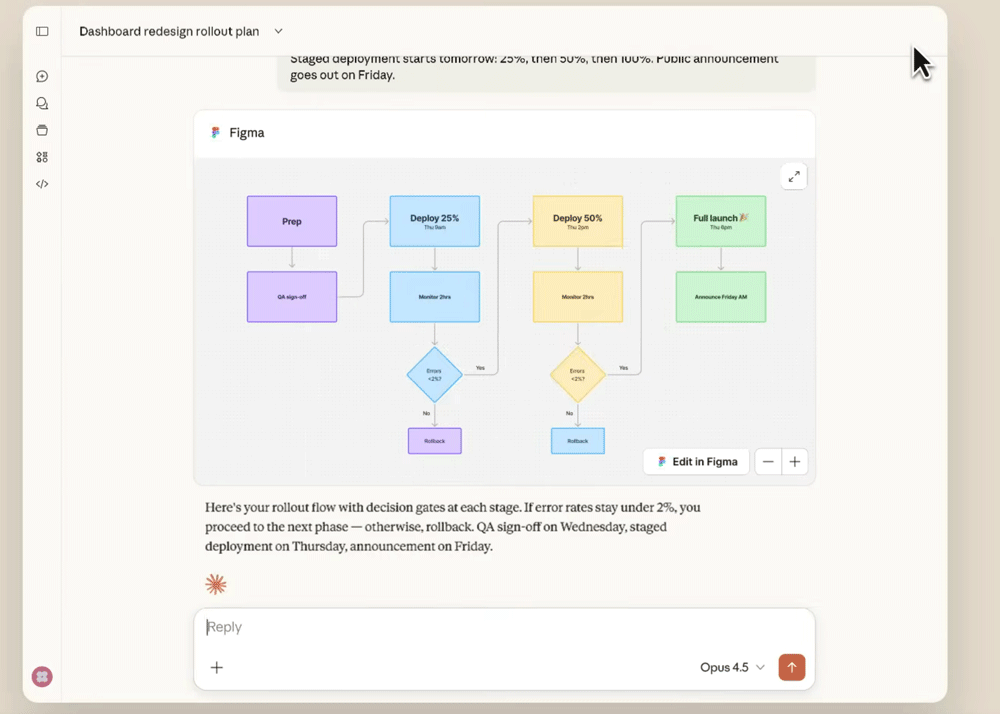The image size is (1000, 714).
Task: Expand the Figma diagram to fullscreen
Action: coord(793,177)
